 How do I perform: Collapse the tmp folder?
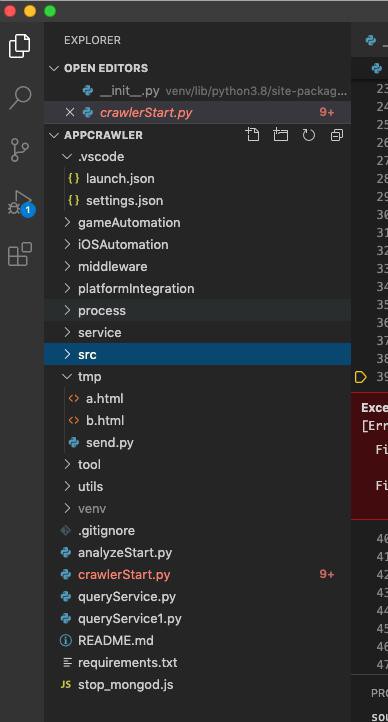click(68, 377)
